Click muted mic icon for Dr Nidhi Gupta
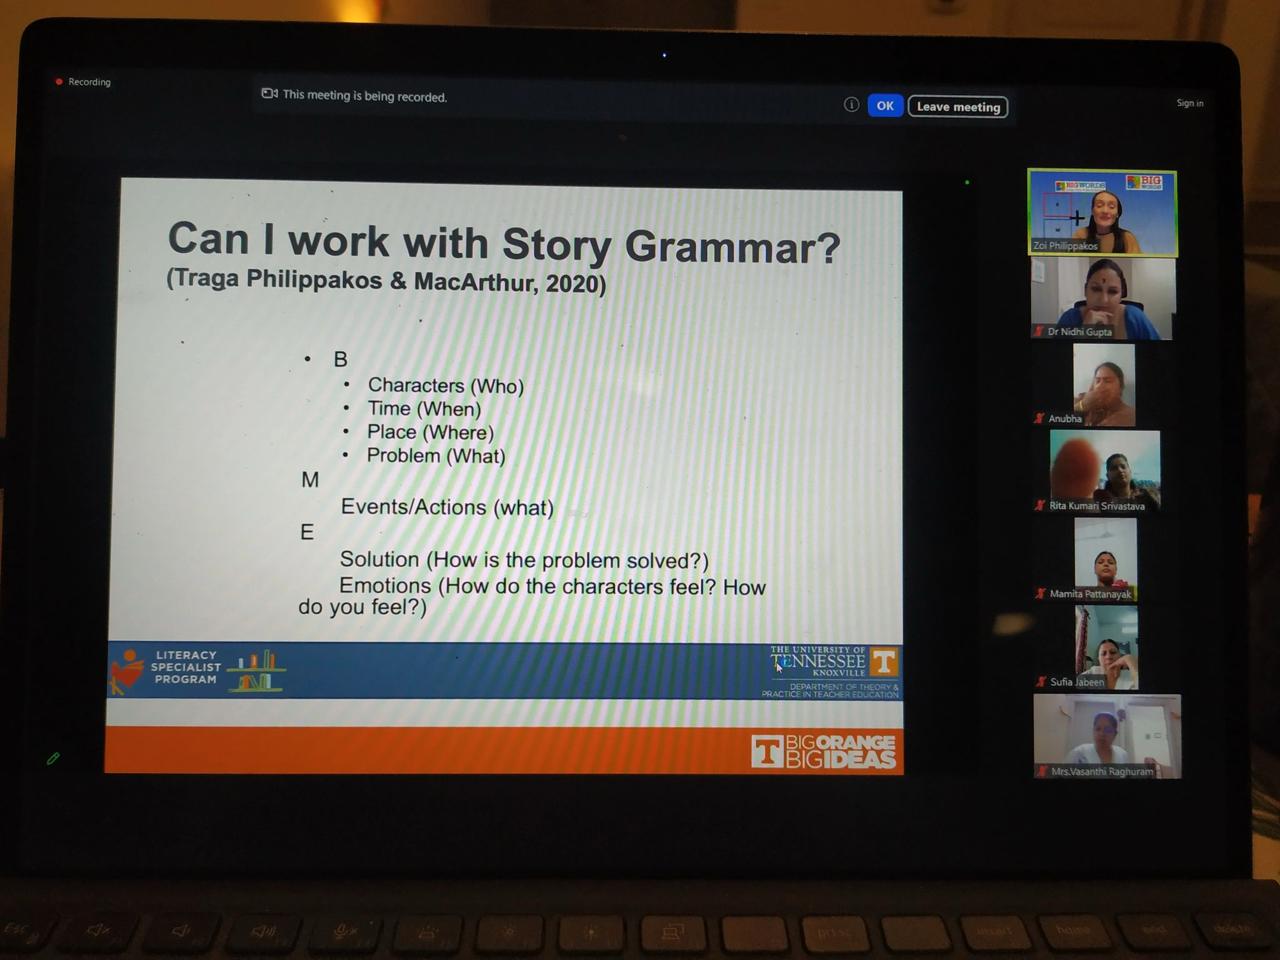Image resolution: width=1280 pixels, height=960 pixels. [1040, 331]
